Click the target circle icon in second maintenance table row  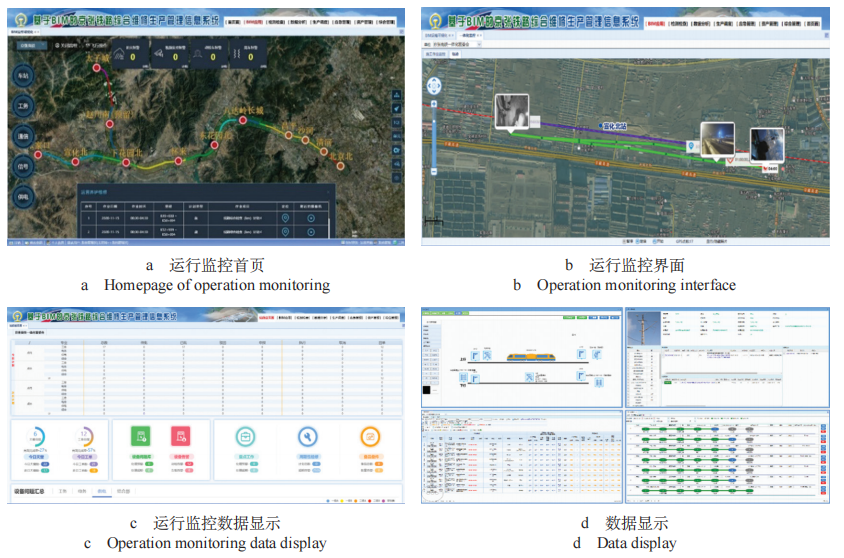pyautogui.click(x=311, y=231)
